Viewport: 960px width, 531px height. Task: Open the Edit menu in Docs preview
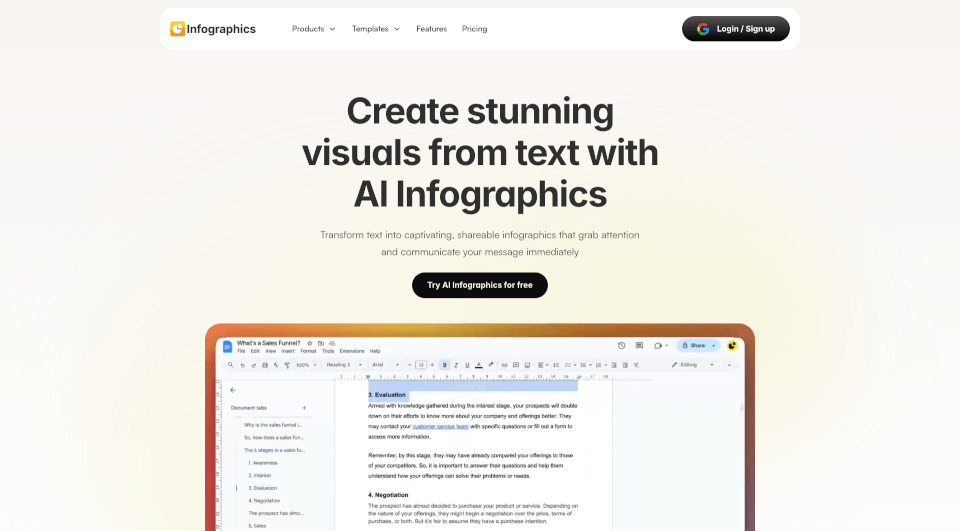(255, 351)
